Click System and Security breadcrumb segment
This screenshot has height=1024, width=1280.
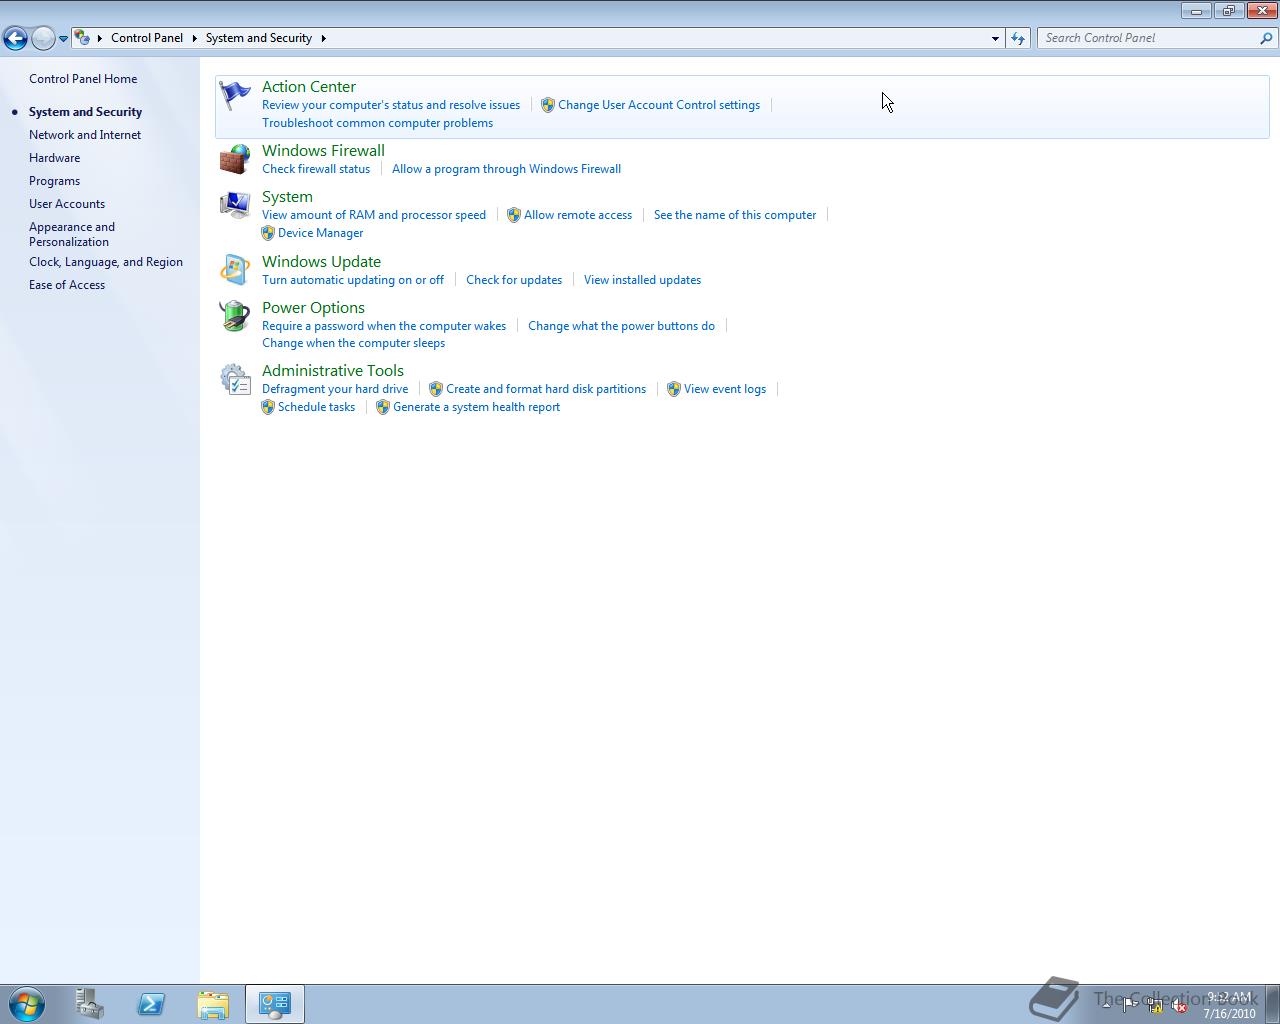click(259, 38)
